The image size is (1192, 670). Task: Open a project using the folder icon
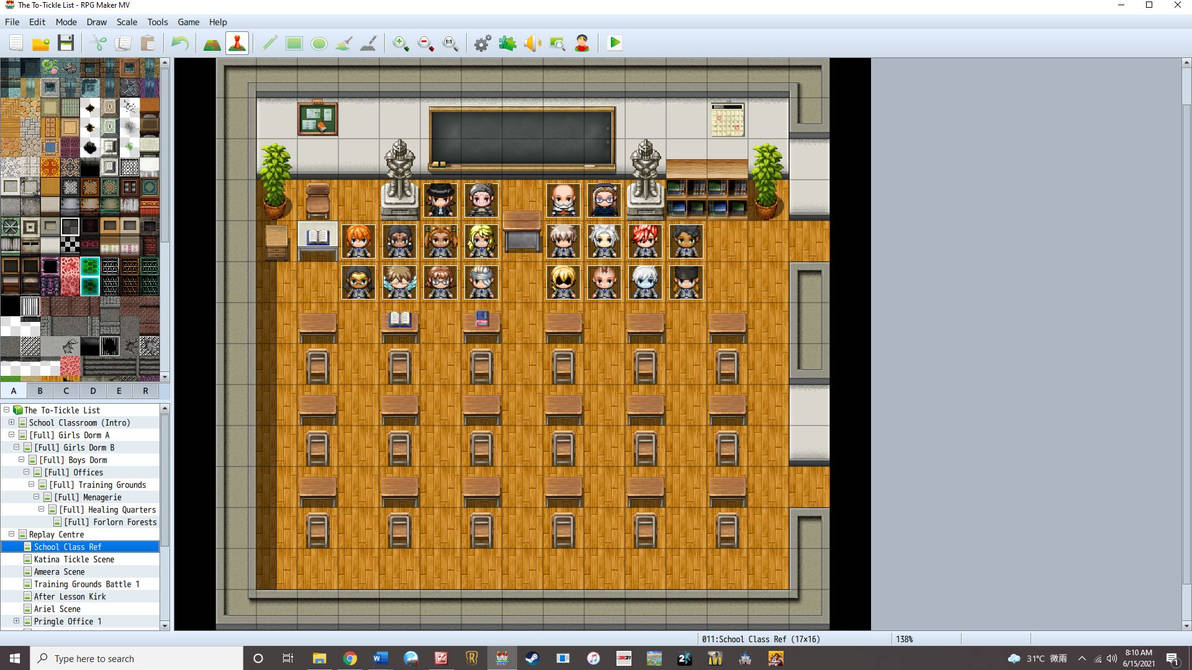coord(40,43)
